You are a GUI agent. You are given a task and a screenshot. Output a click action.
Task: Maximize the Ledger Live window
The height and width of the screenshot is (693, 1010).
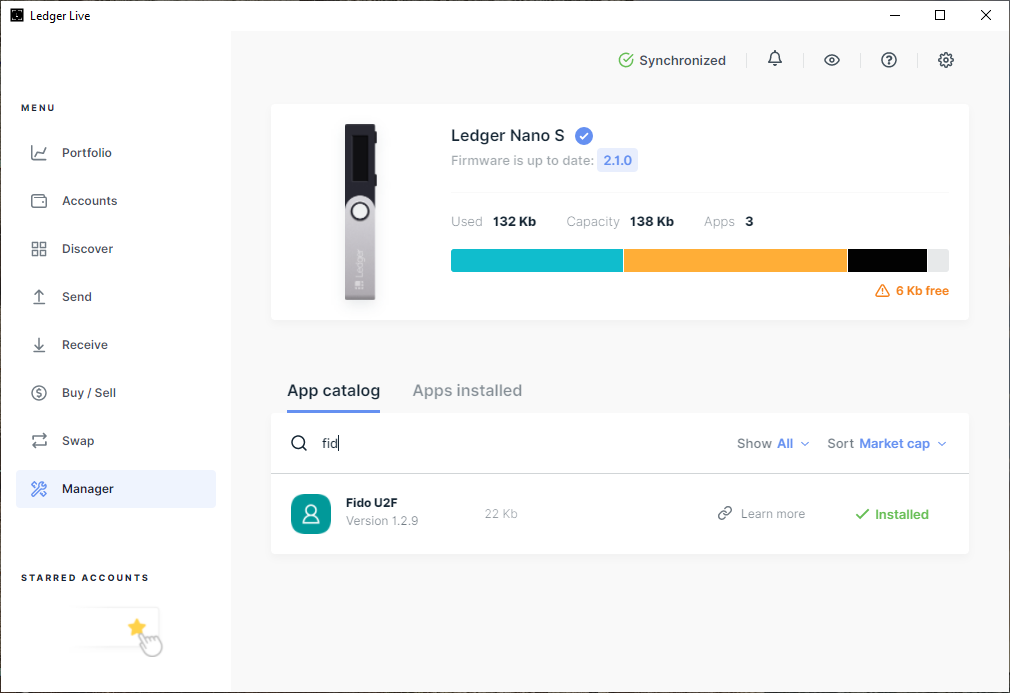pos(940,15)
